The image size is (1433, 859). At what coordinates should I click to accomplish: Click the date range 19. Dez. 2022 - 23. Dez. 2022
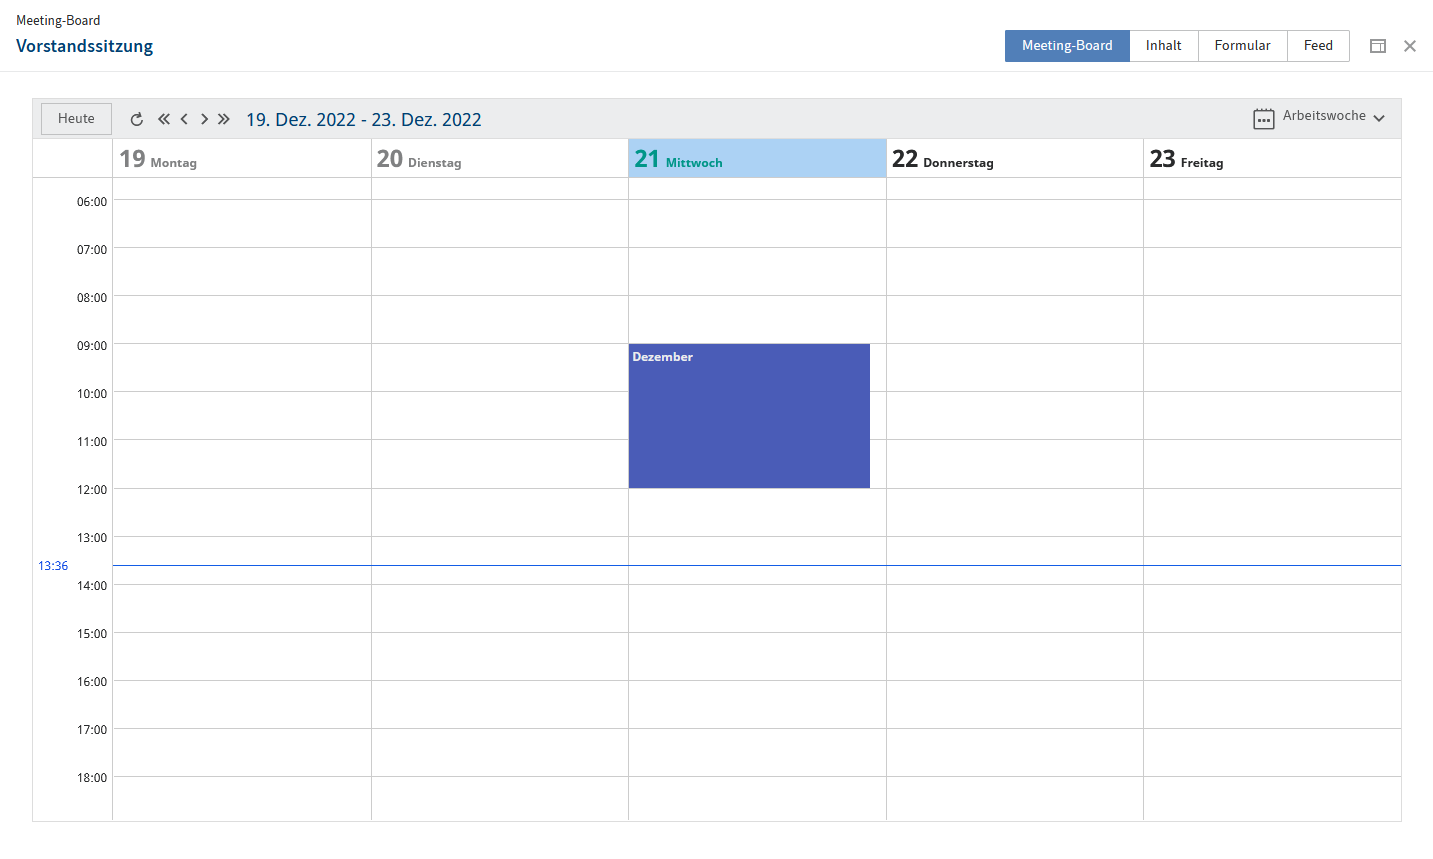point(364,120)
